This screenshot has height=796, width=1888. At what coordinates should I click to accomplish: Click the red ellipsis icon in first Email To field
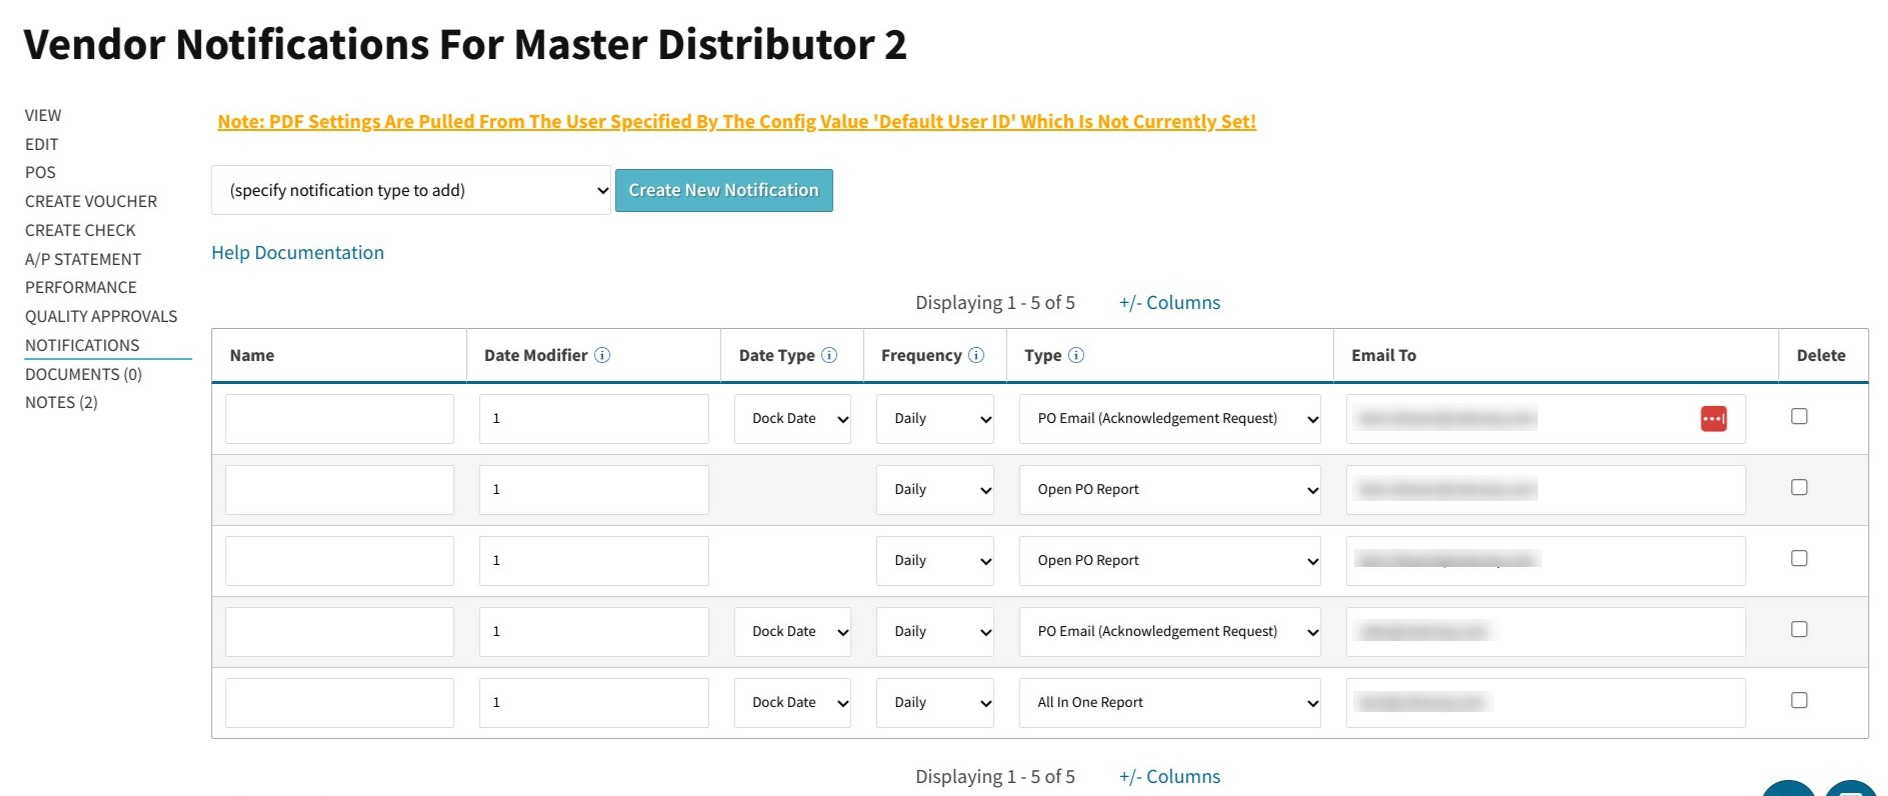[1713, 419]
